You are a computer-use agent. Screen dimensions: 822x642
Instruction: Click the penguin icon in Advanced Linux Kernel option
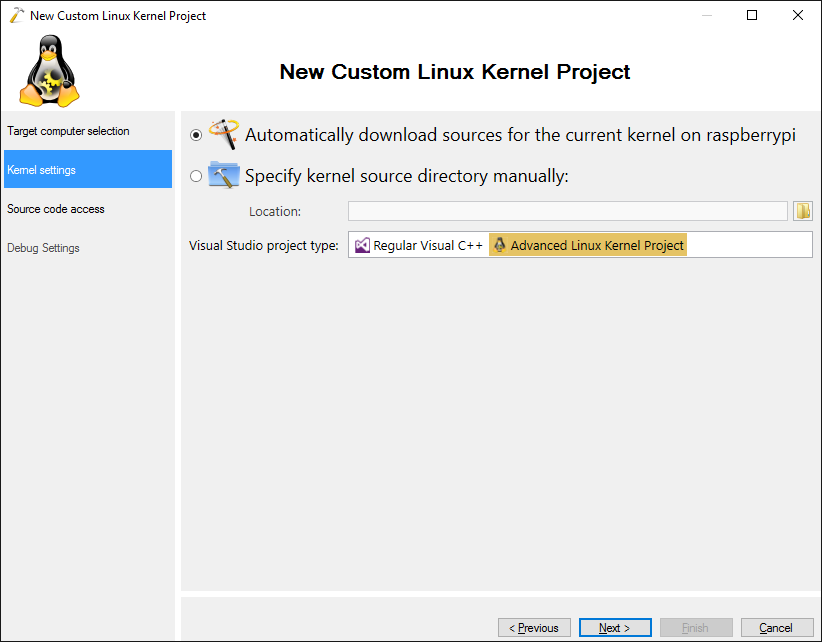500,245
